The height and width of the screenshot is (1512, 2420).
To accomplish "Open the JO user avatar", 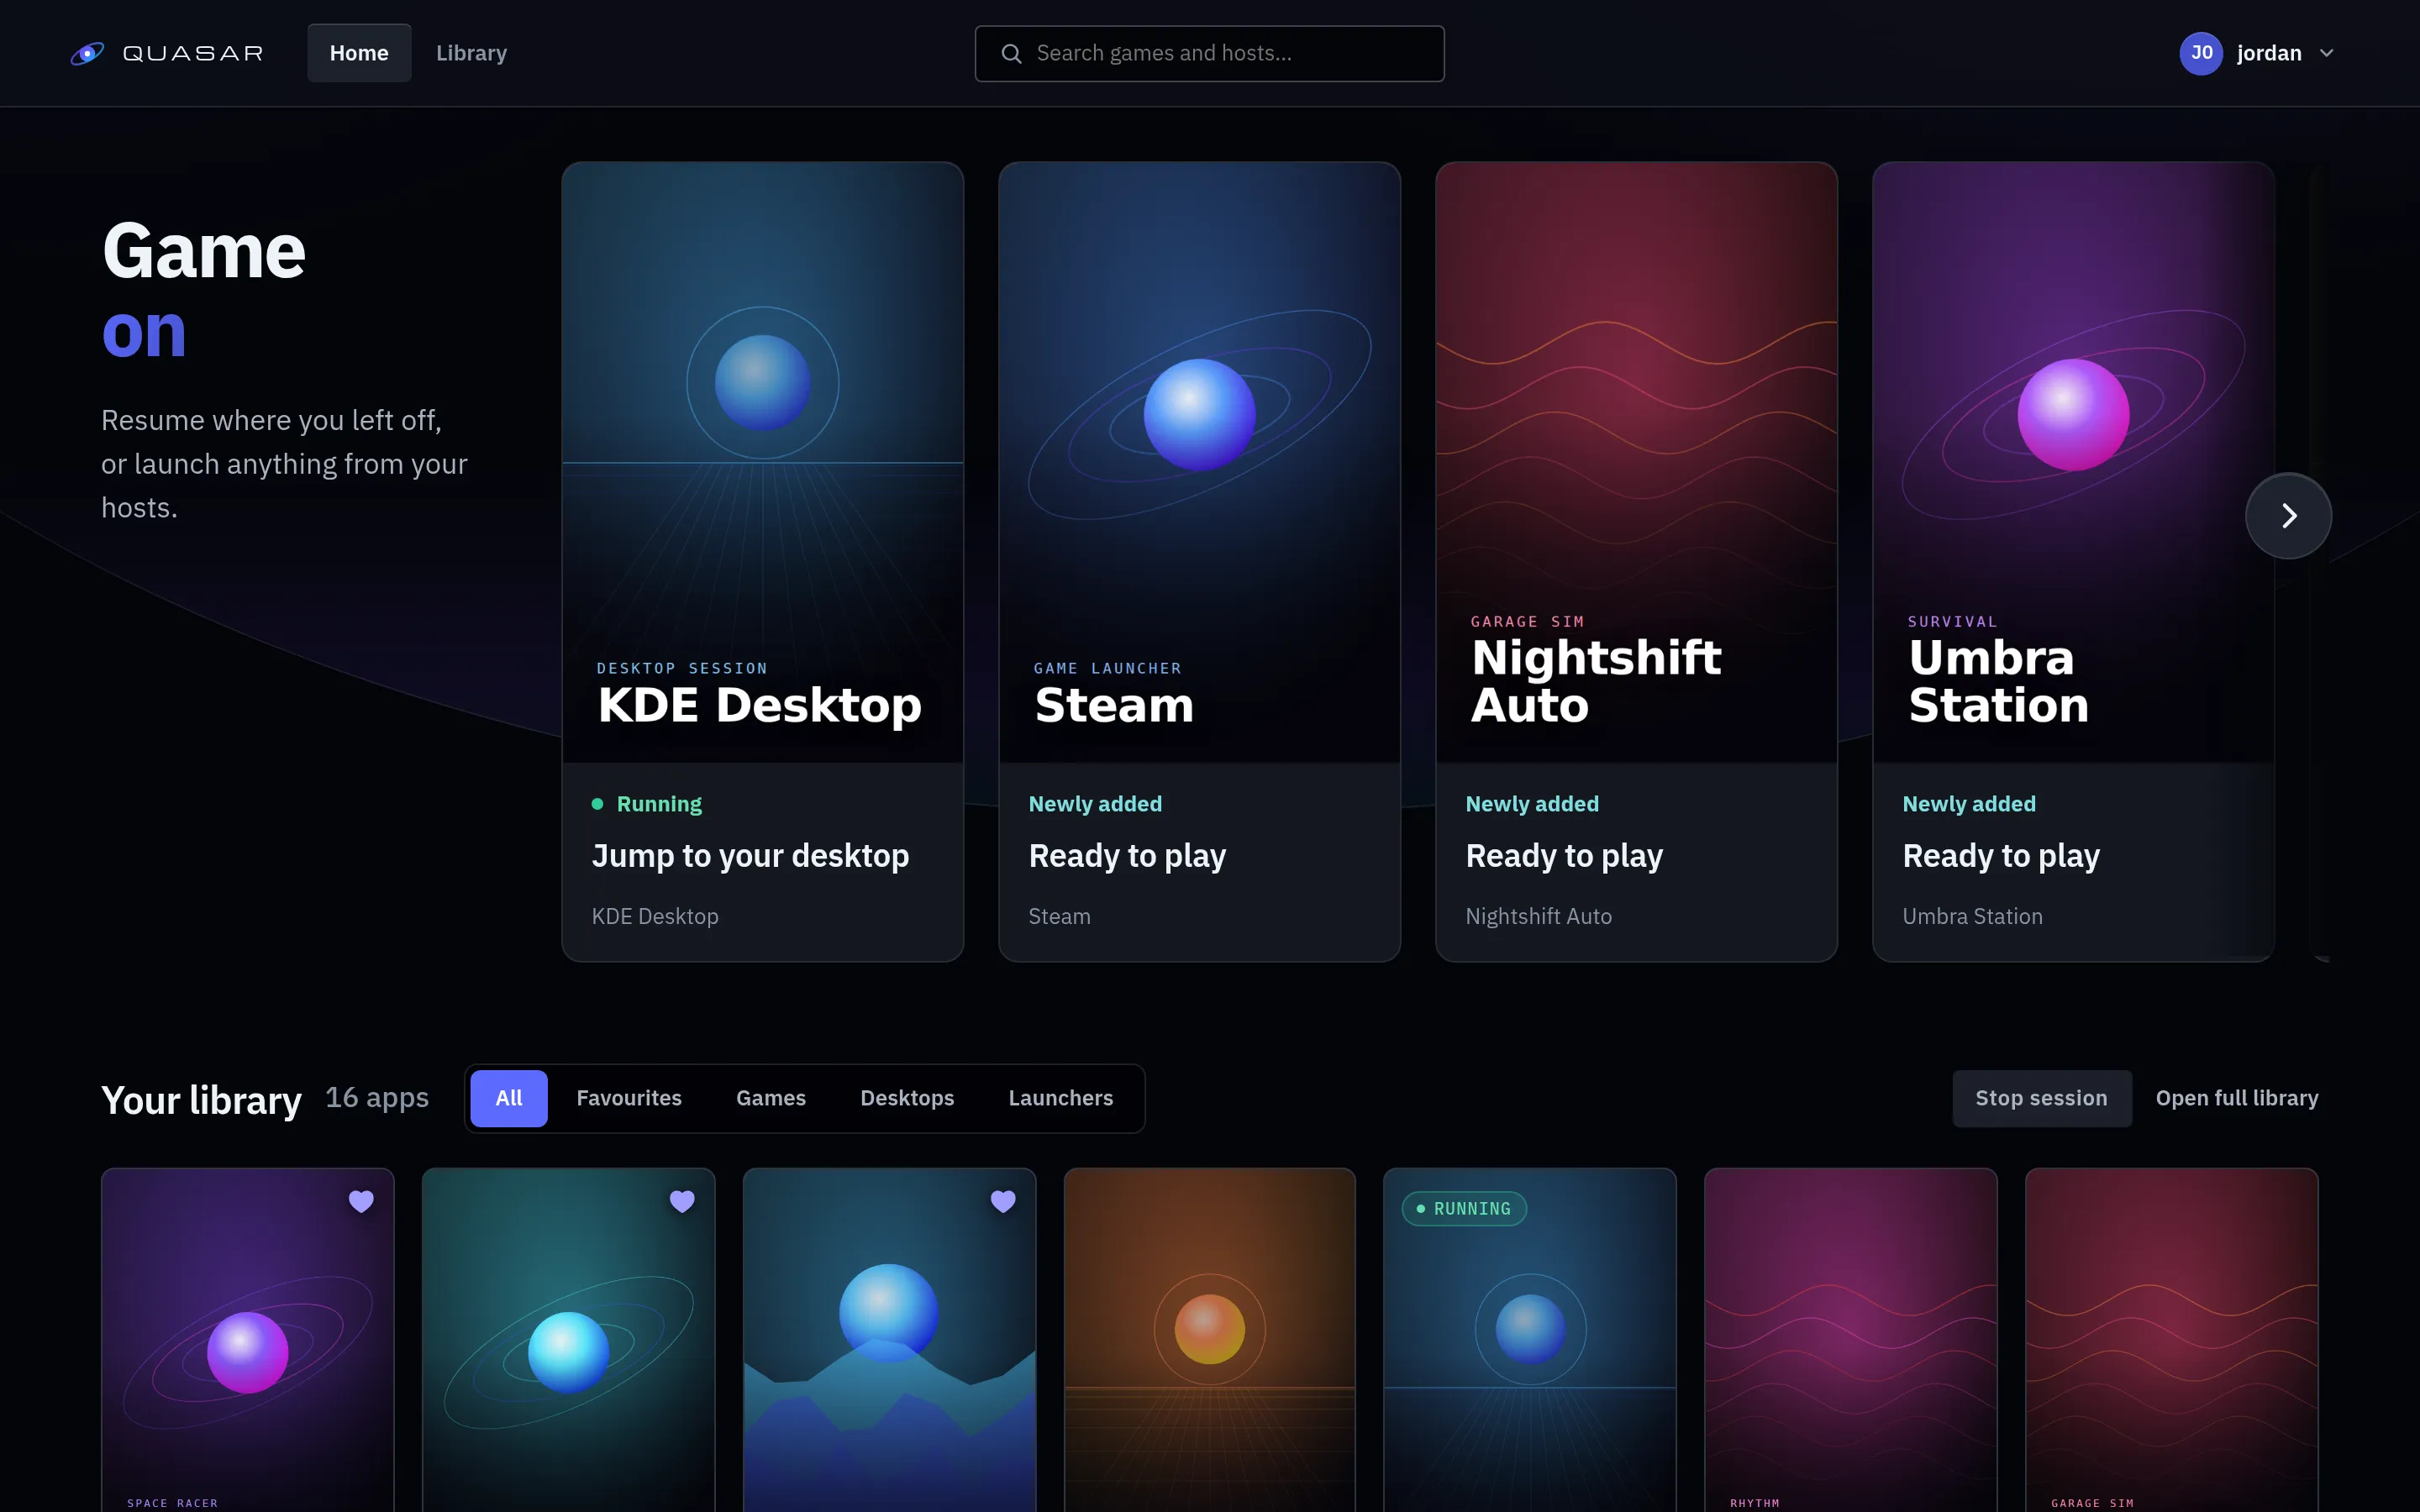I will point(2200,53).
